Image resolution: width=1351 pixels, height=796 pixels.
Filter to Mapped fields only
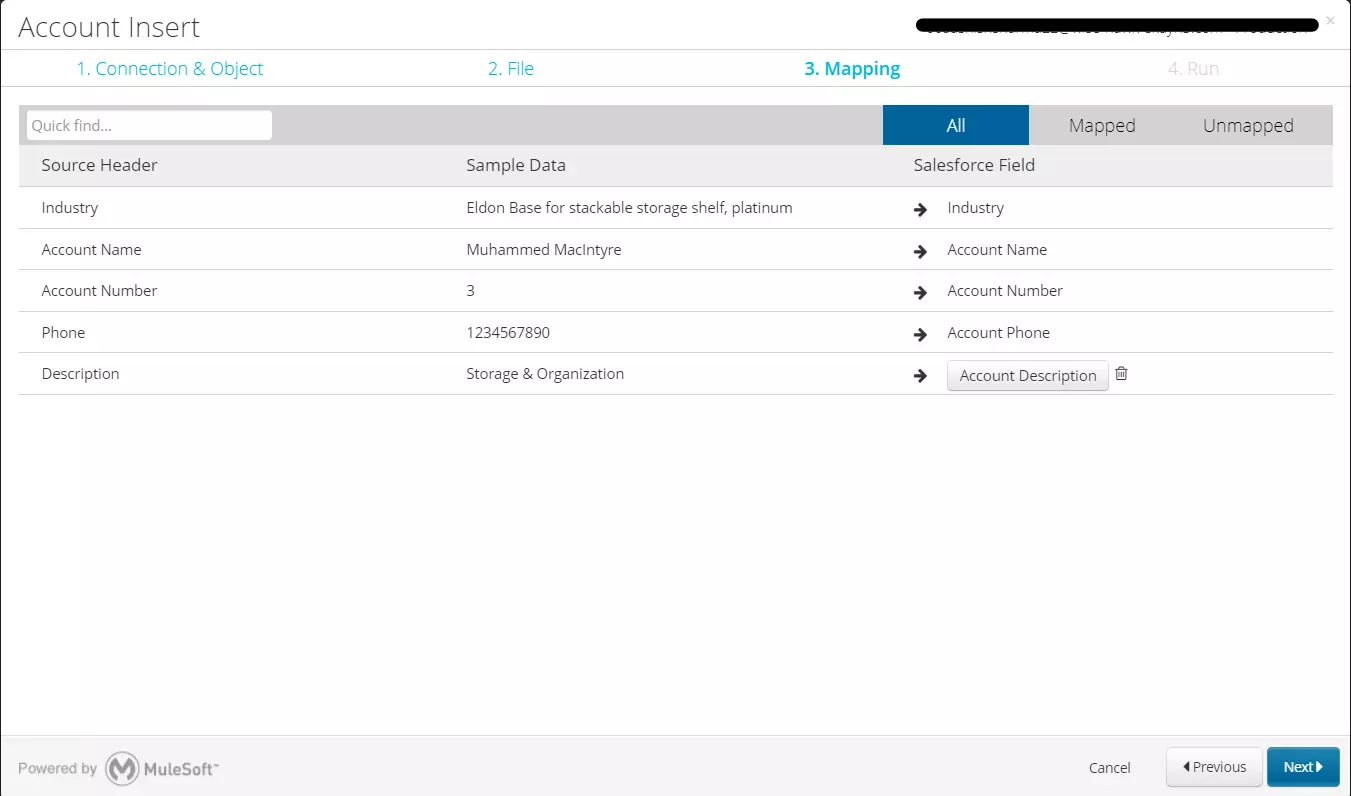click(1102, 125)
